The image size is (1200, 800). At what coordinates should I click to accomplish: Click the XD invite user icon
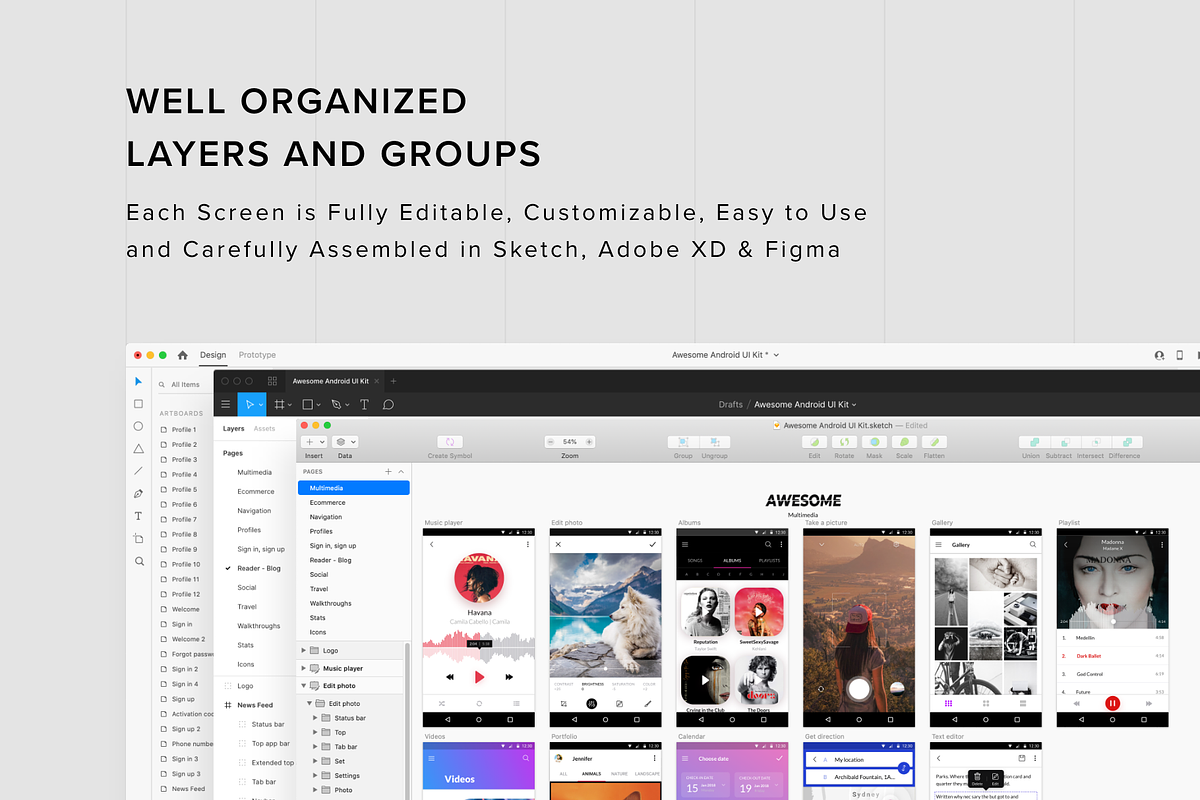[x=1159, y=355]
